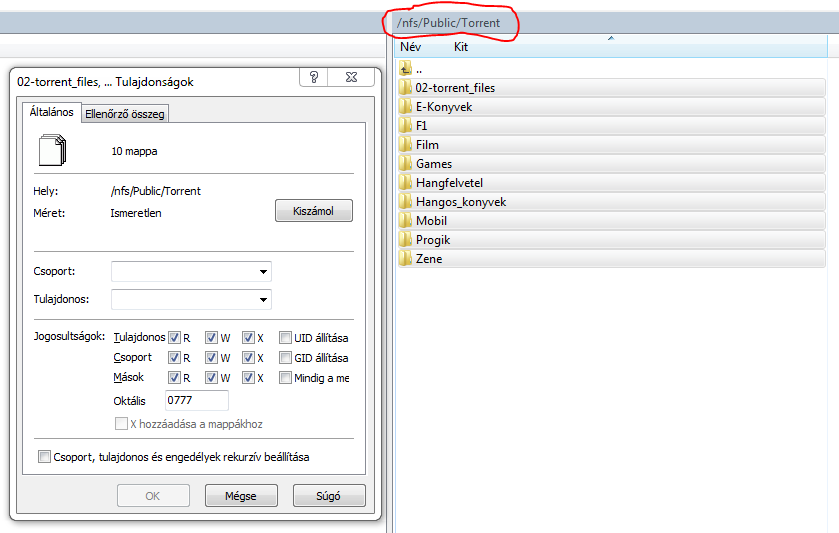
Task: Switch to the Ellenőrző összeg tab
Action: (x=125, y=114)
